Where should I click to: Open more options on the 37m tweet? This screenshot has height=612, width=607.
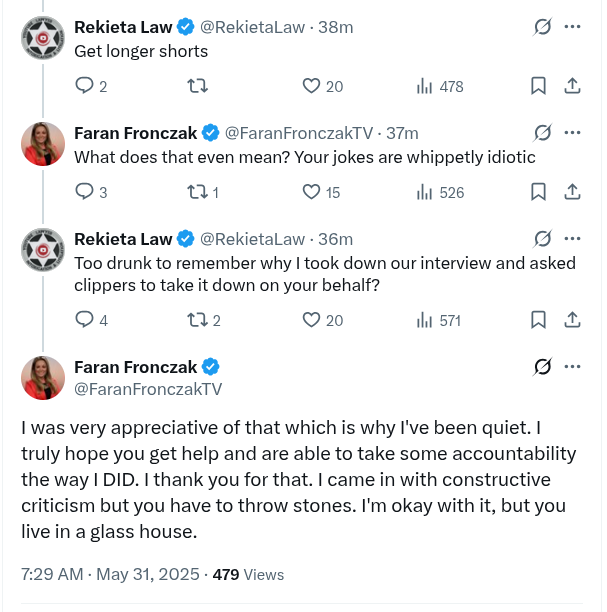tap(572, 133)
